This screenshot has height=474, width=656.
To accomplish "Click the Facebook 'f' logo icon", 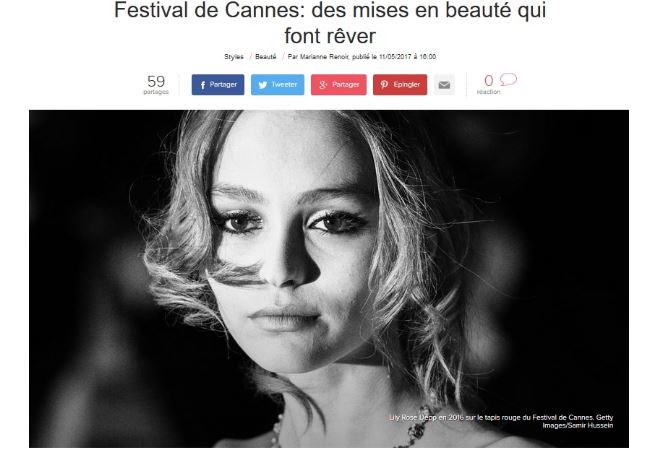I will (202, 85).
